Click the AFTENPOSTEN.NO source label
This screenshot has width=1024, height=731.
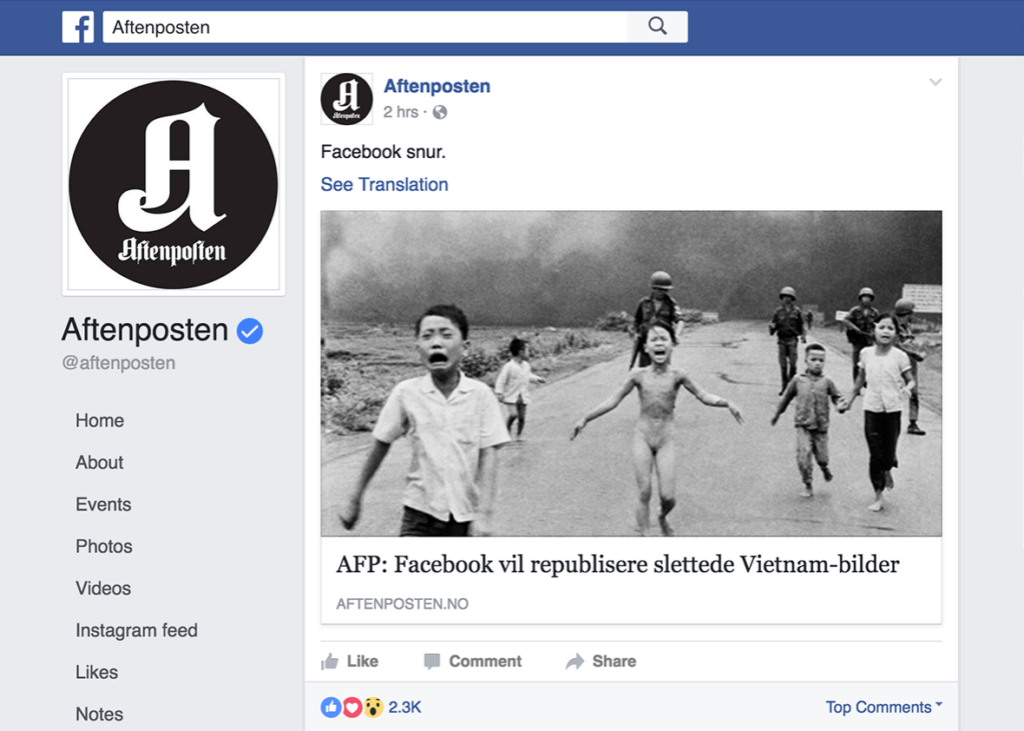click(x=402, y=604)
